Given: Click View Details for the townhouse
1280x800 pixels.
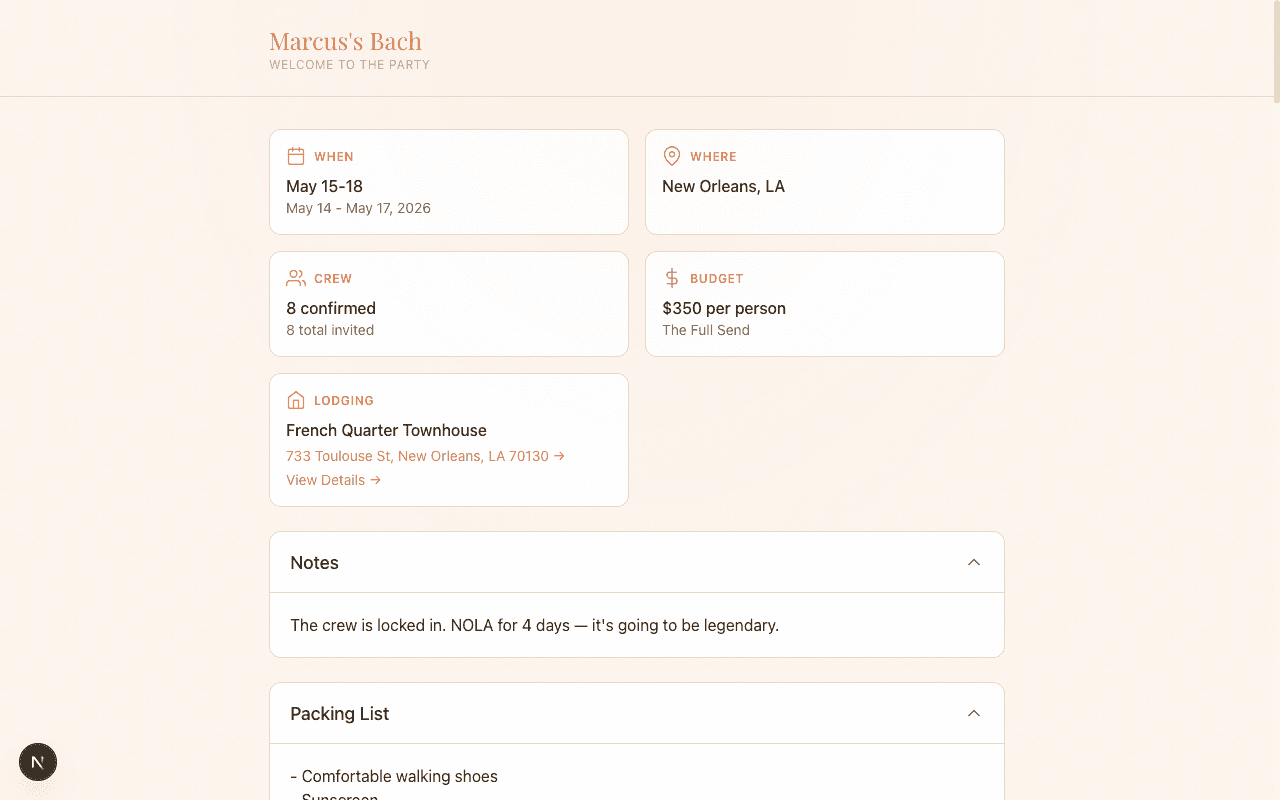Looking at the screenshot, I should 325,480.
